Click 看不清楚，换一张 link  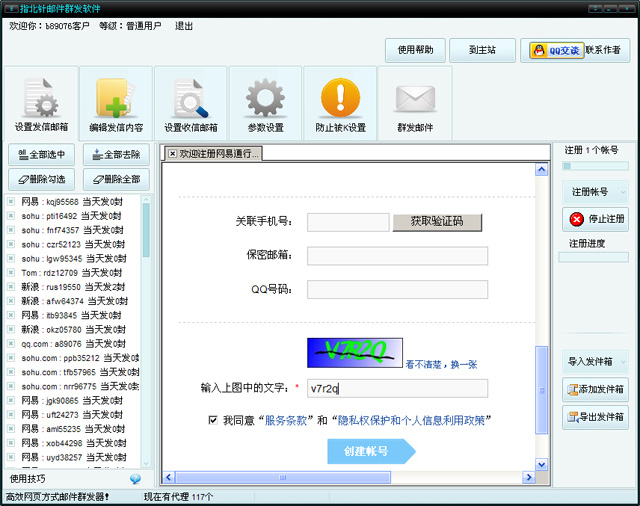[441, 364]
